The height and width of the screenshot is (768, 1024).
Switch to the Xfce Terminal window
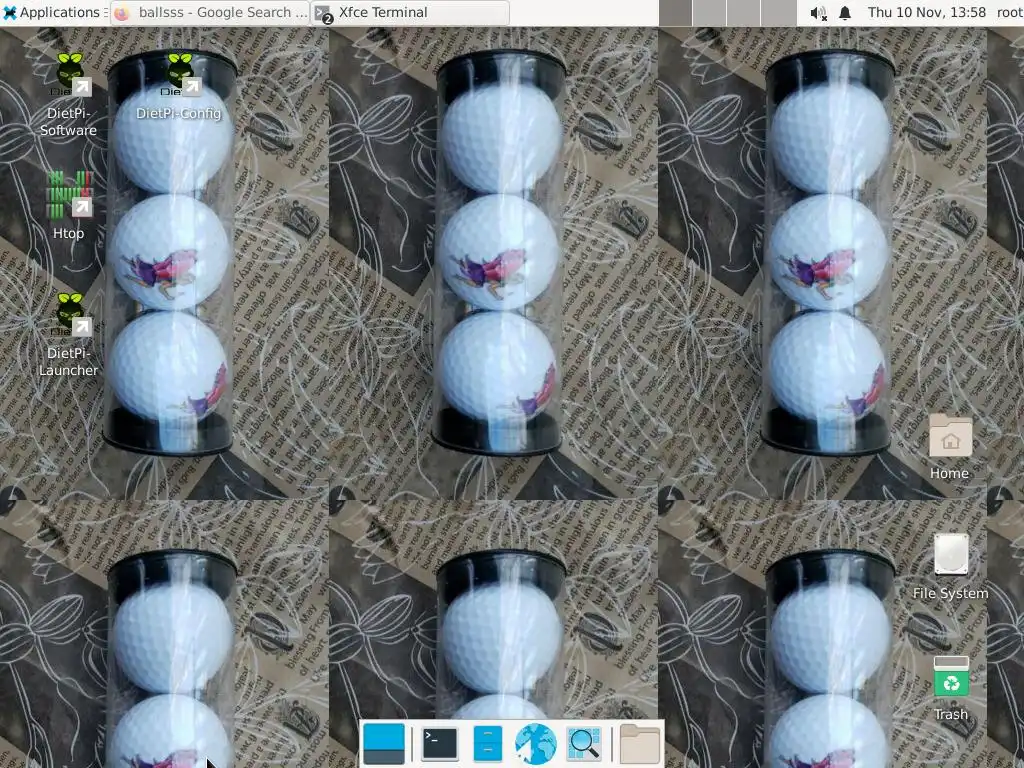(410, 12)
